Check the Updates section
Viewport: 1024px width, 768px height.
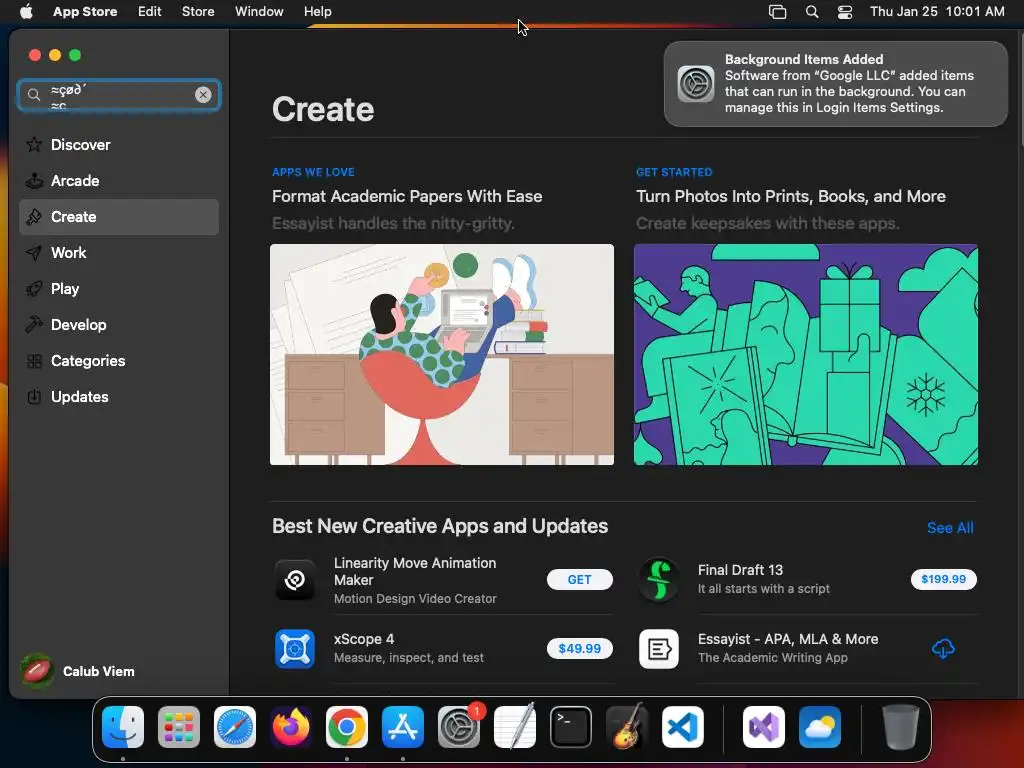[119, 396]
